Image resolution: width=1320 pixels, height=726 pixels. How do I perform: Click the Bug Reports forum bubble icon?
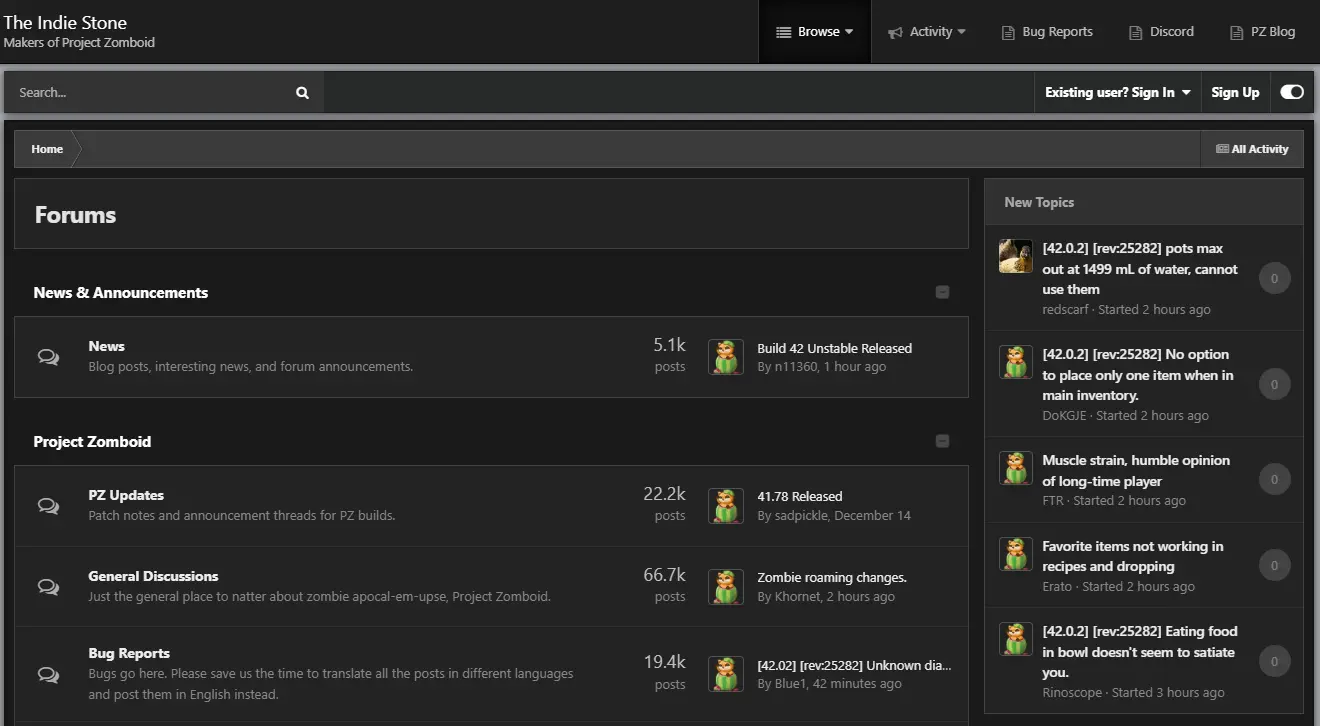point(48,673)
